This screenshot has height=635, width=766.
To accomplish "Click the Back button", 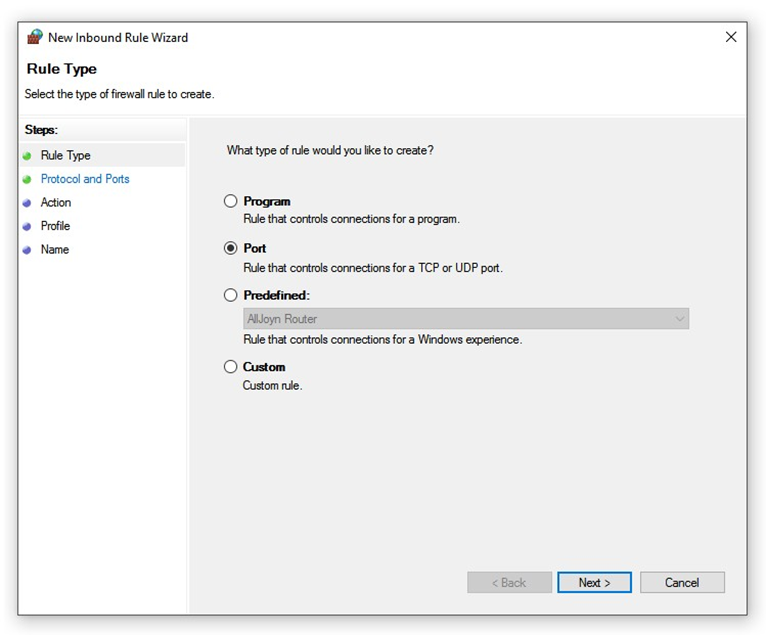I will pos(509,582).
